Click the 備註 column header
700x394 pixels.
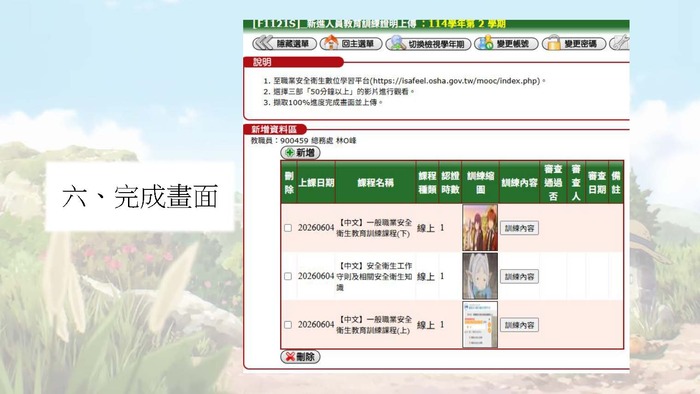(616, 182)
